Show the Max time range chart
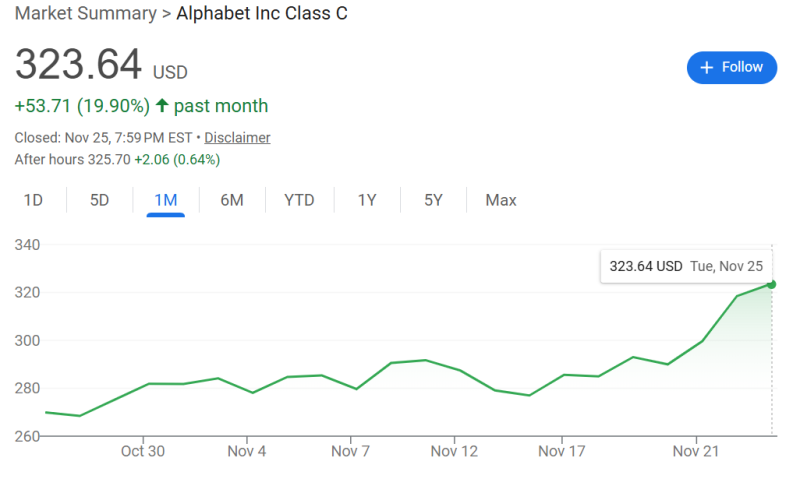Viewport: 800px width, 479px height. (x=501, y=200)
